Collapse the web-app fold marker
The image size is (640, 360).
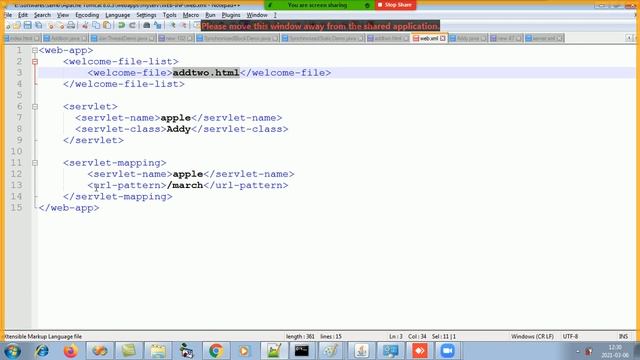[x=35, y=50]
